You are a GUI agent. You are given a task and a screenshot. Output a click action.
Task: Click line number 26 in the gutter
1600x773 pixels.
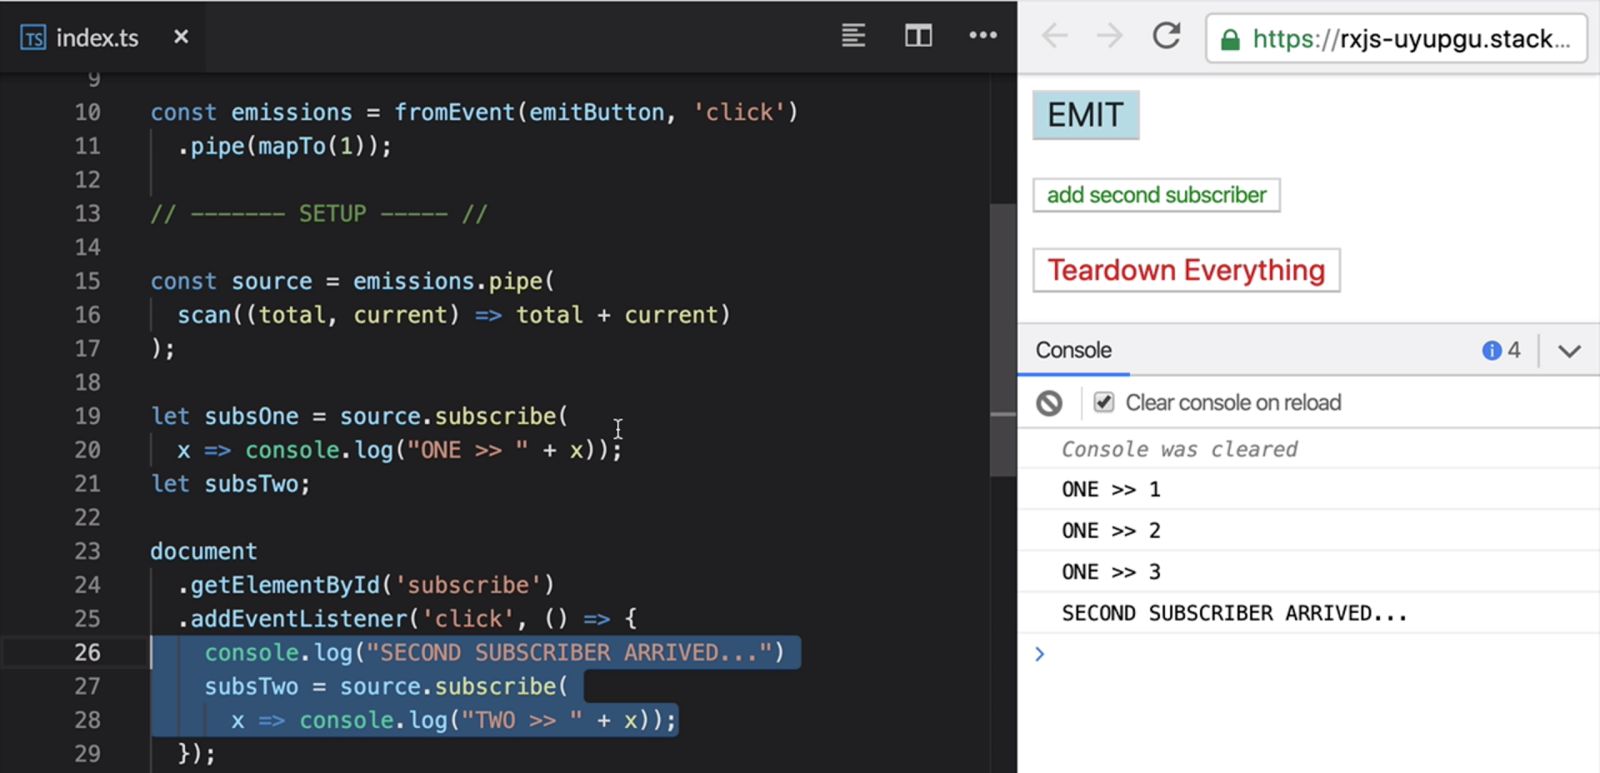click(87, 653)
